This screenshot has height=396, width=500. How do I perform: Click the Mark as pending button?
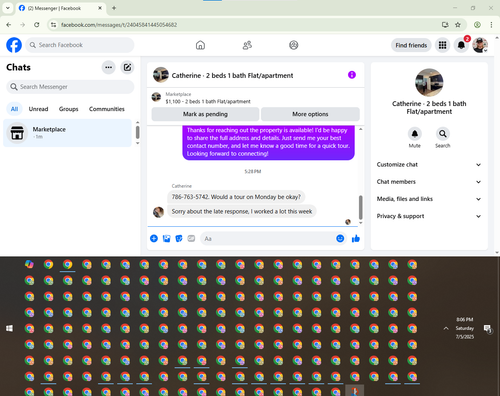click(205, 114)
